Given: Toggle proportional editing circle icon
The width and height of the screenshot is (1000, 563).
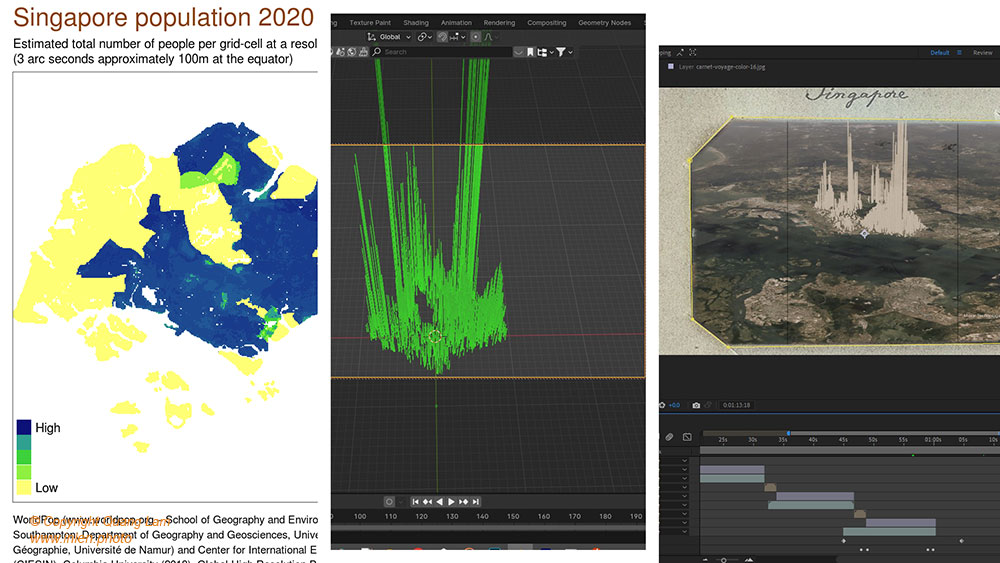Looking at the screenshot, I should 475,37.
